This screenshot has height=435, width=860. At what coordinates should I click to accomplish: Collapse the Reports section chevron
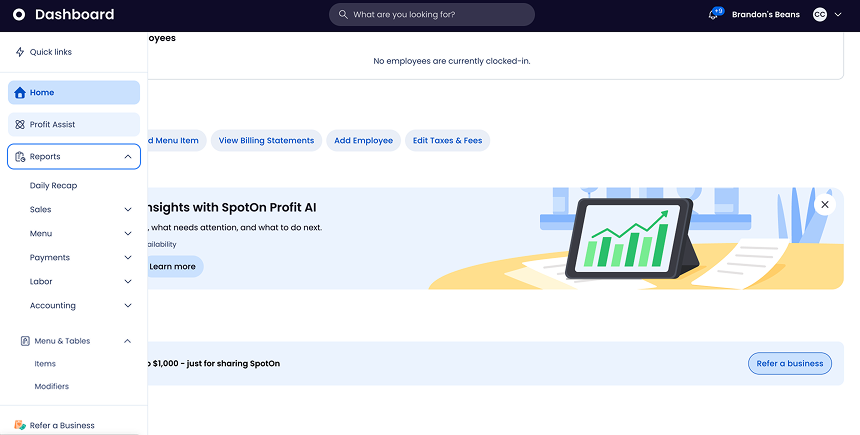pos(128,157)
